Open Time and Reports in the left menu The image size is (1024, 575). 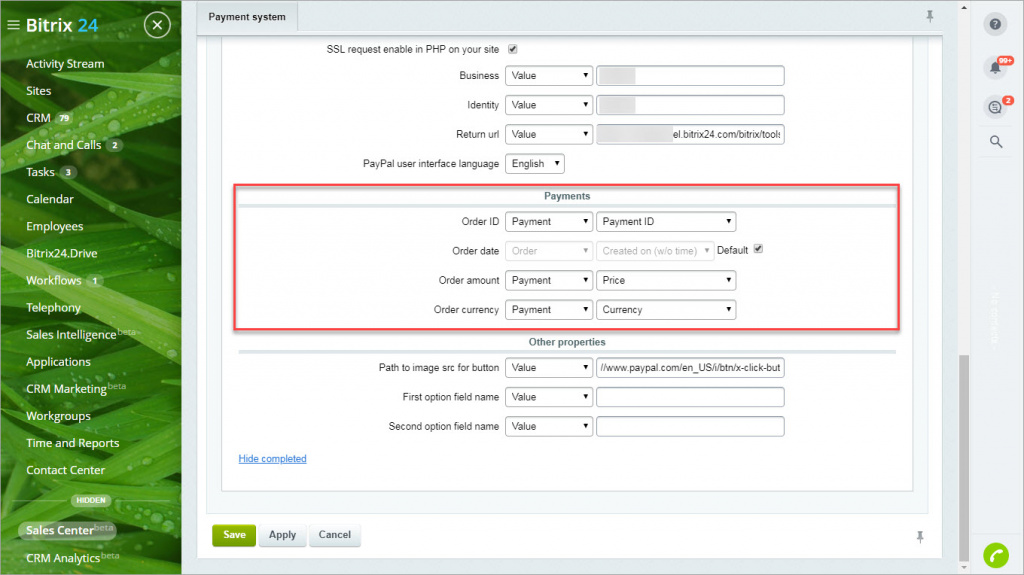tap(72, 443)
